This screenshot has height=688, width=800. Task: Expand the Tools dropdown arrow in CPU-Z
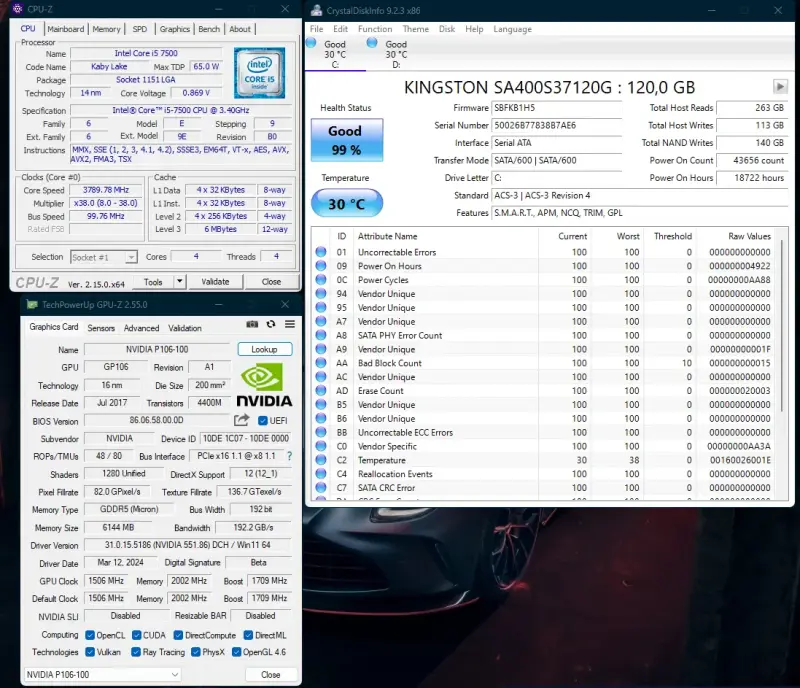[x=180, y=281]
